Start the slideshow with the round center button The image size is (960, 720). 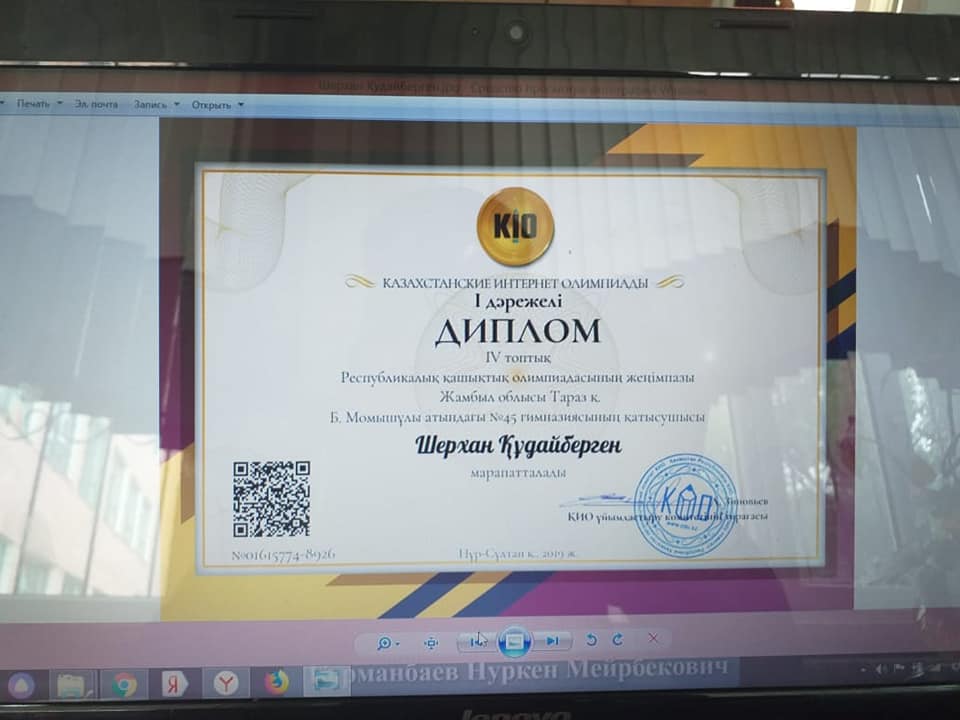pos(514,641)
